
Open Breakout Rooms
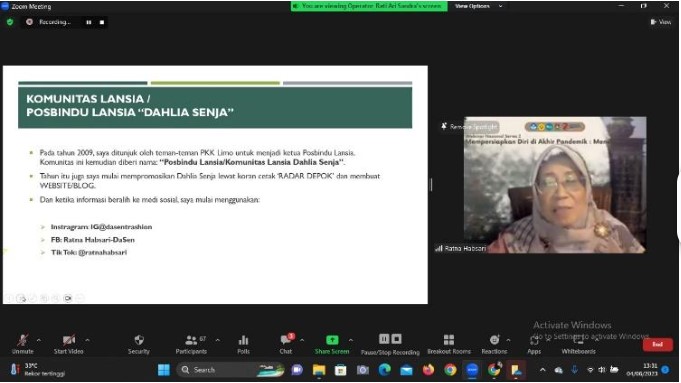[x=449, y=344]
